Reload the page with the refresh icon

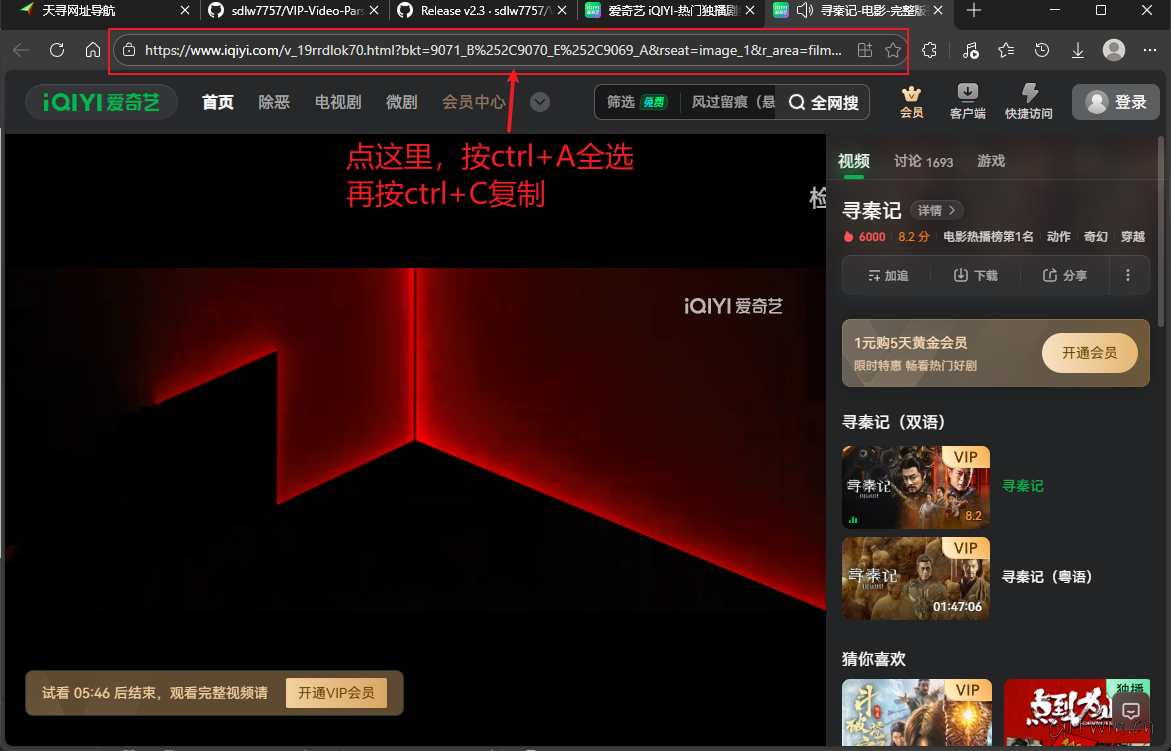57,50
